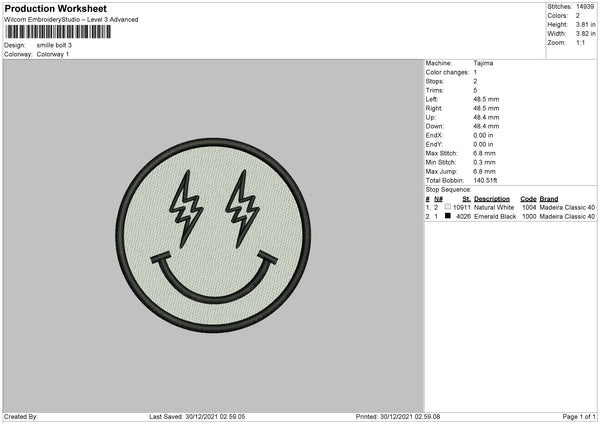Click the Right value 48.5 mm
This screenshot has width=600, height=424.
(x=486, y=108)
